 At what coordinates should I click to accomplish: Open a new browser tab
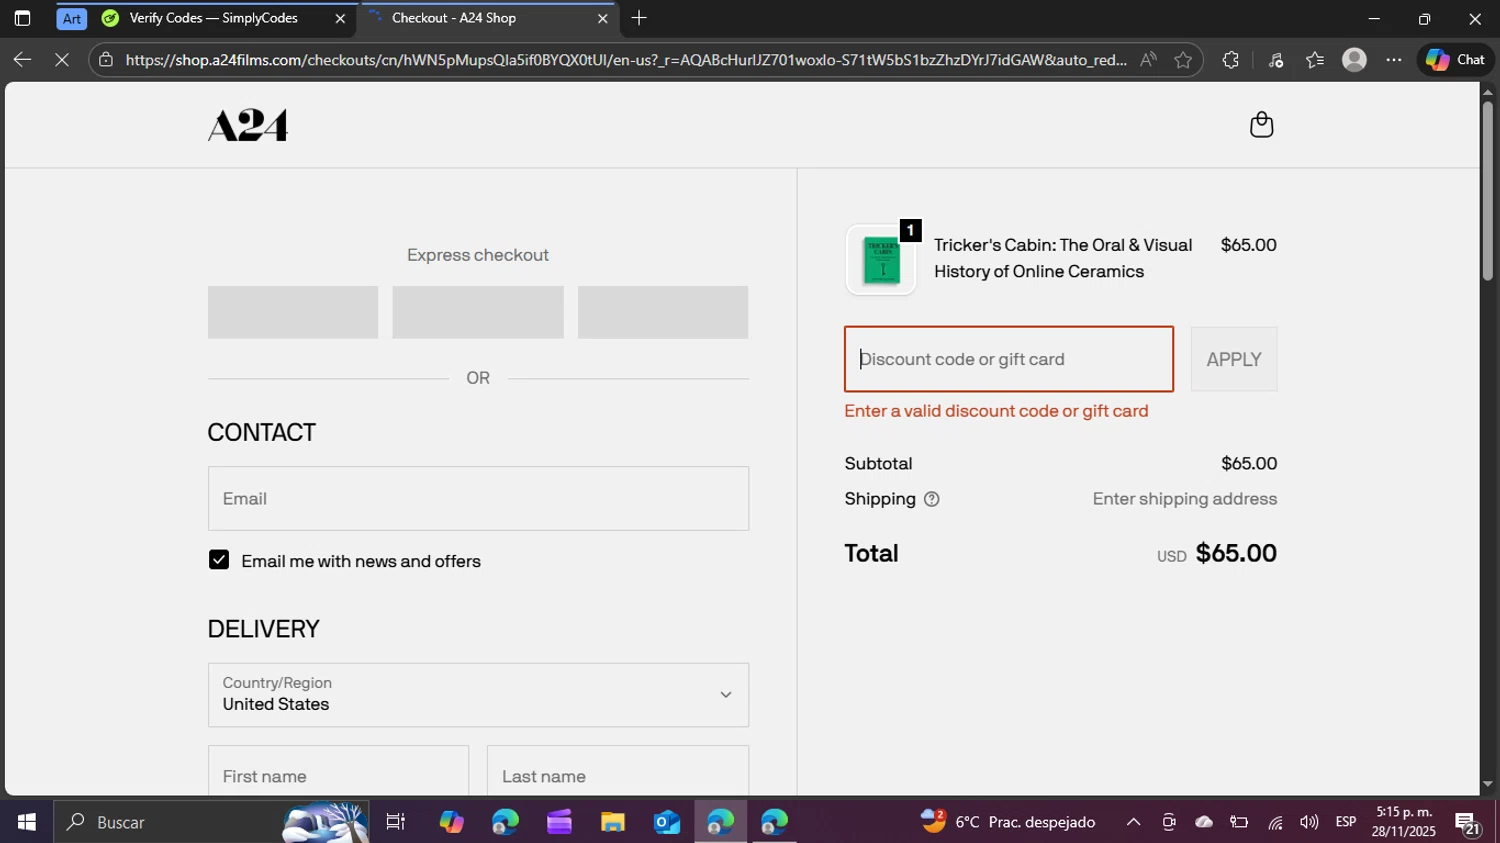click(x=639, y=18)
